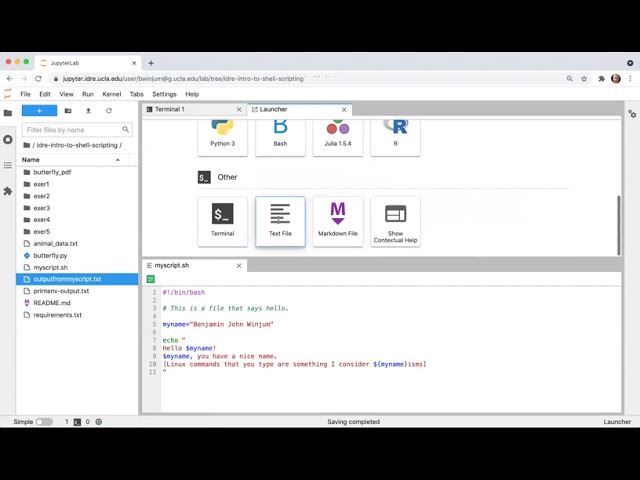
Task: Toggle the Simple mode switch
Action: pyautogui.click(x=44, y=422)
